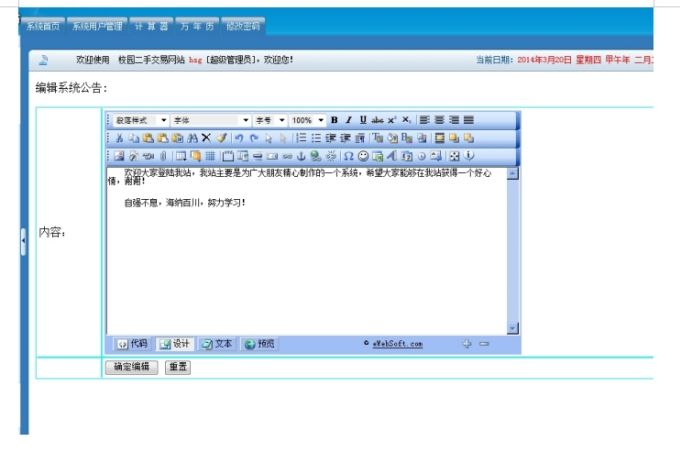Viewport: 692px width, 464px height.
Task: Click the Copy icon
Action: pos(133,138)
